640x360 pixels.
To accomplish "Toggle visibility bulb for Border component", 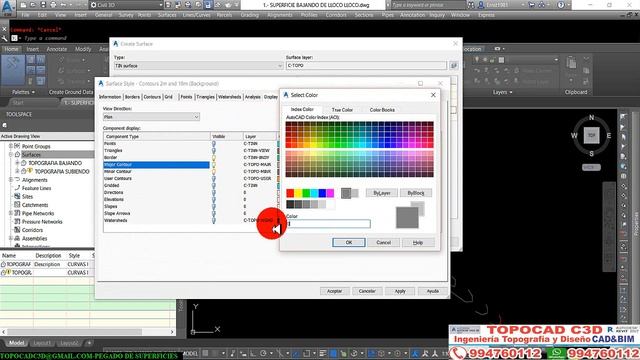I will (213, 158).
